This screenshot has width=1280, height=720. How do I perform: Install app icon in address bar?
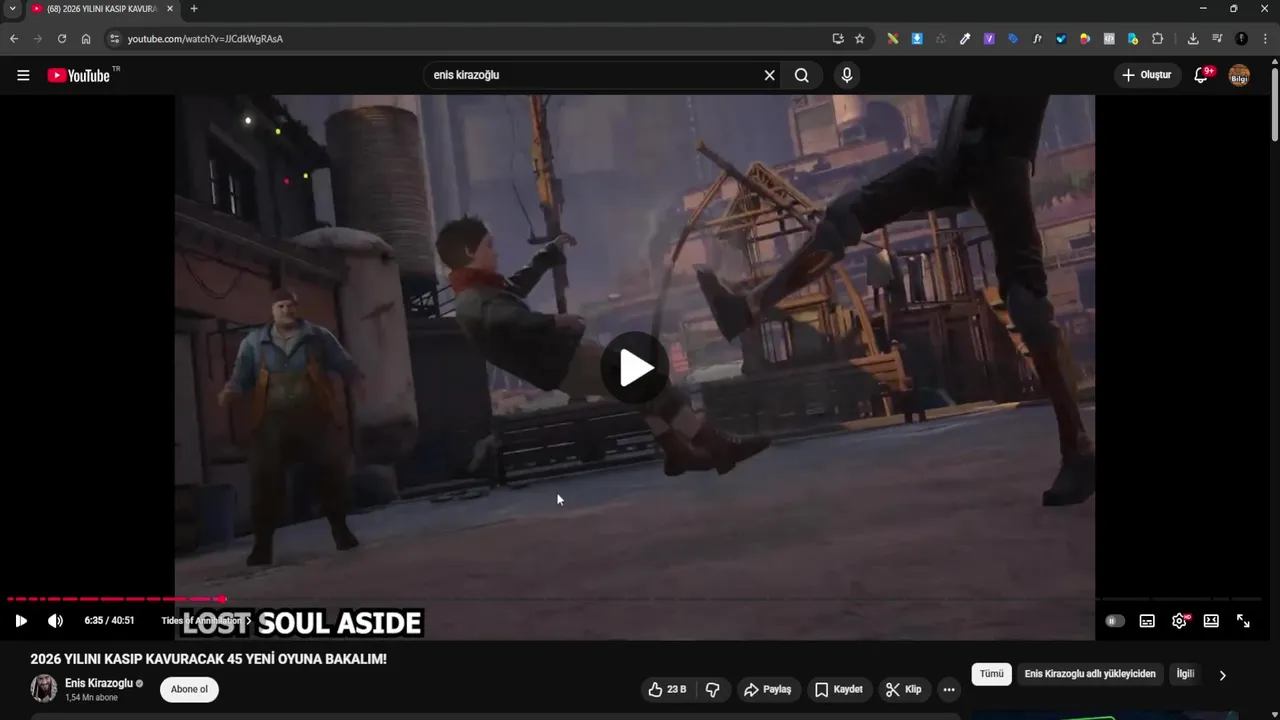[838, 39]
